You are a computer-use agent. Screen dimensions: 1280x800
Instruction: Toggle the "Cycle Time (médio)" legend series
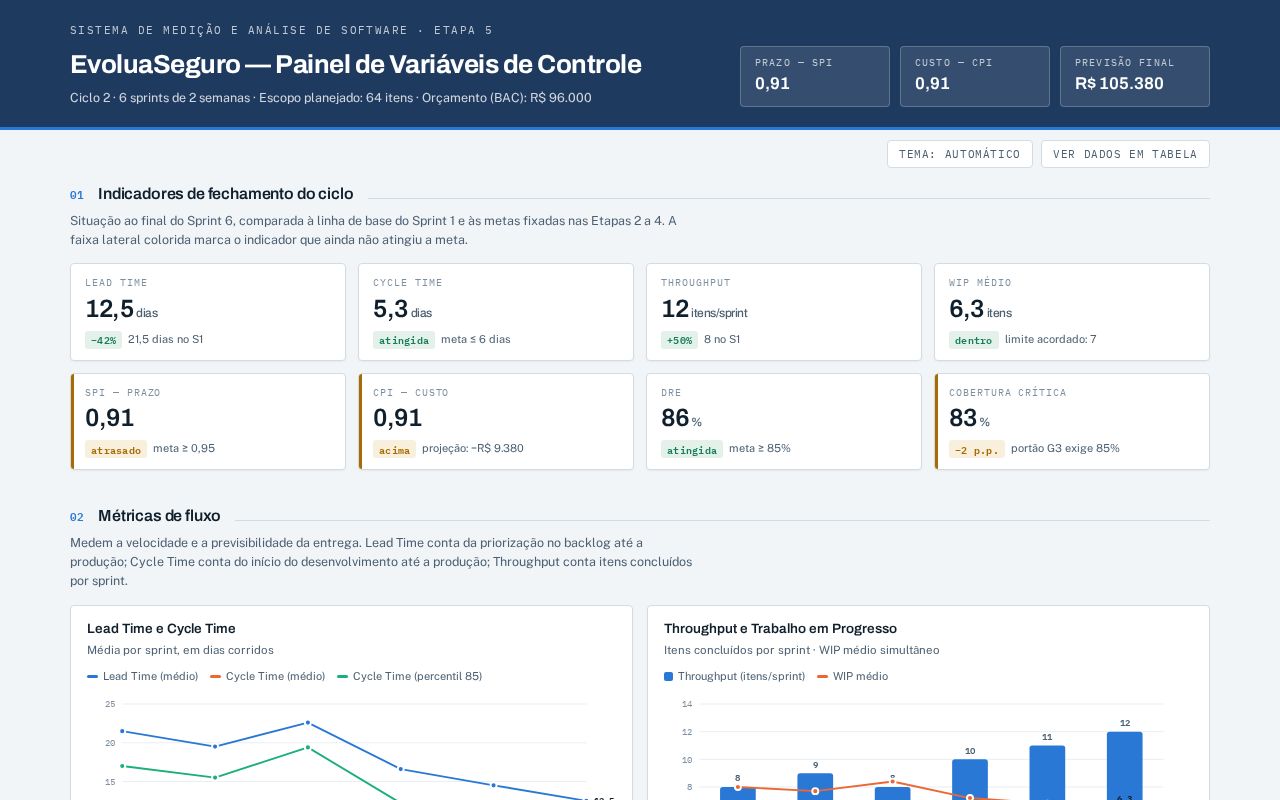pyautogui.click(x=268, y=676)
